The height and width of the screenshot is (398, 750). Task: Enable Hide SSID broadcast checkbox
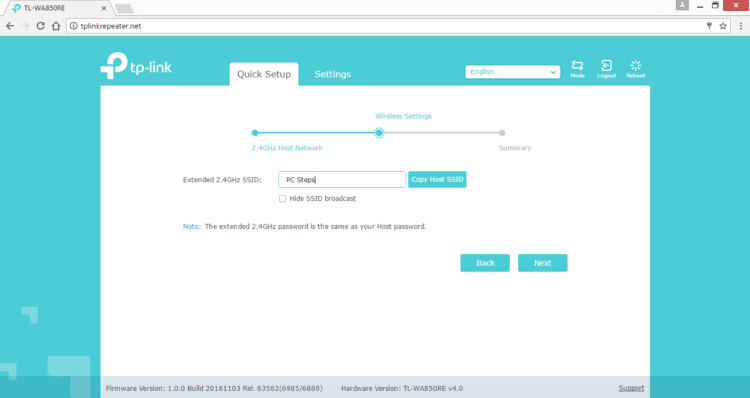click(282, 199)
